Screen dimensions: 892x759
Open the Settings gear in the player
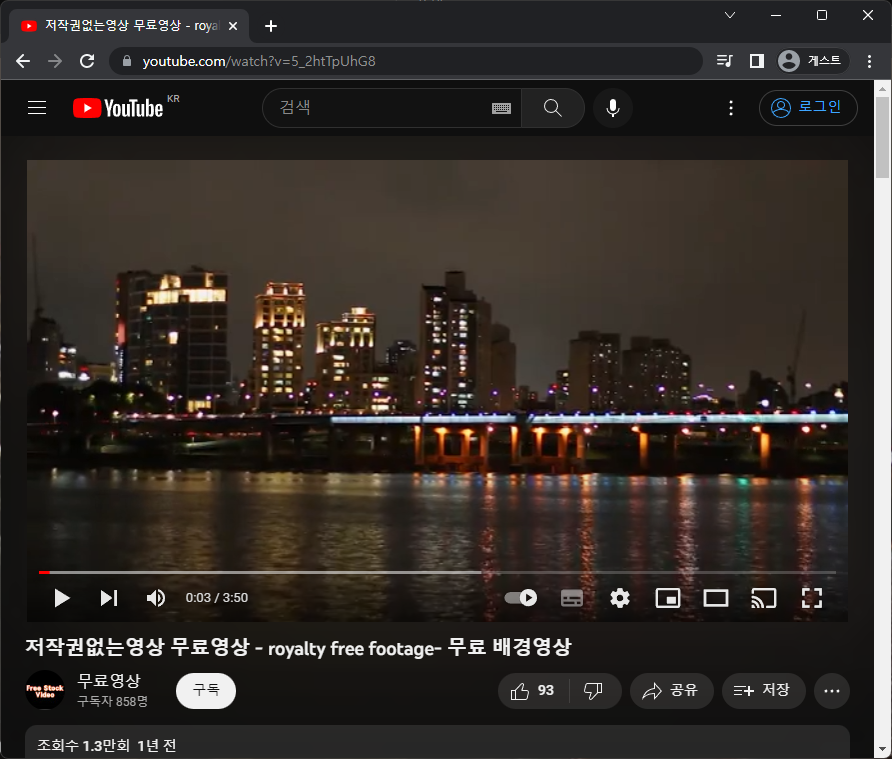pyautogui.click(x=619, y=597)
